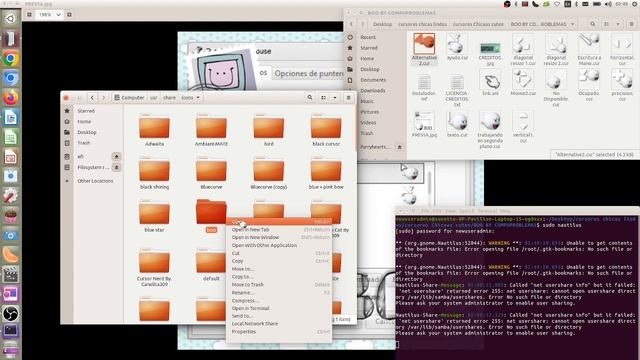Click the Desktop breadcrumb in the BOO window

[x=382, y=24]
